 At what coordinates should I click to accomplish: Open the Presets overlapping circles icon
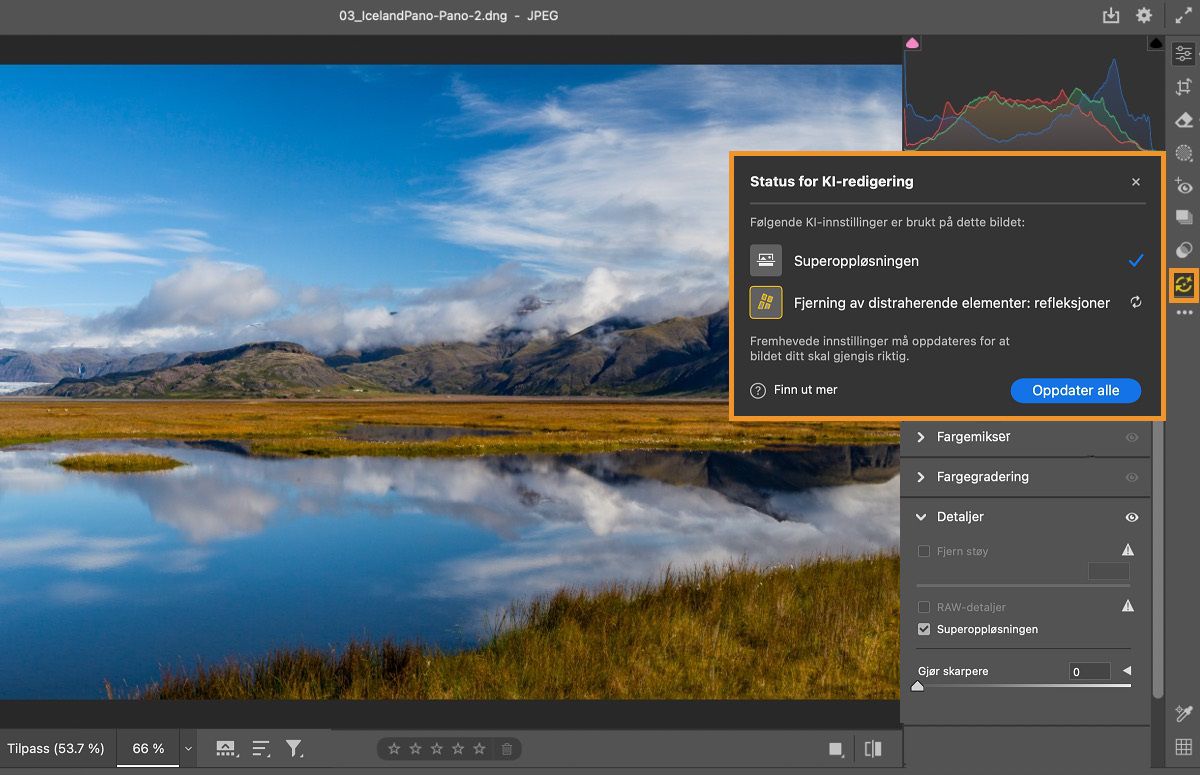[1183, 250]
